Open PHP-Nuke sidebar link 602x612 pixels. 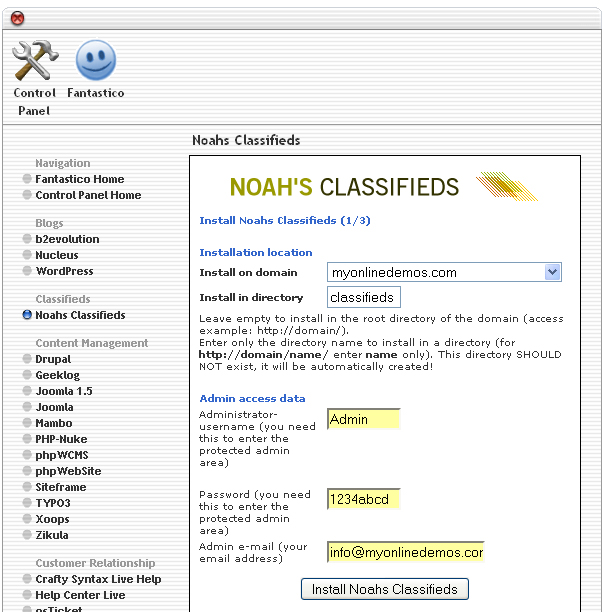tap(61, 439)
